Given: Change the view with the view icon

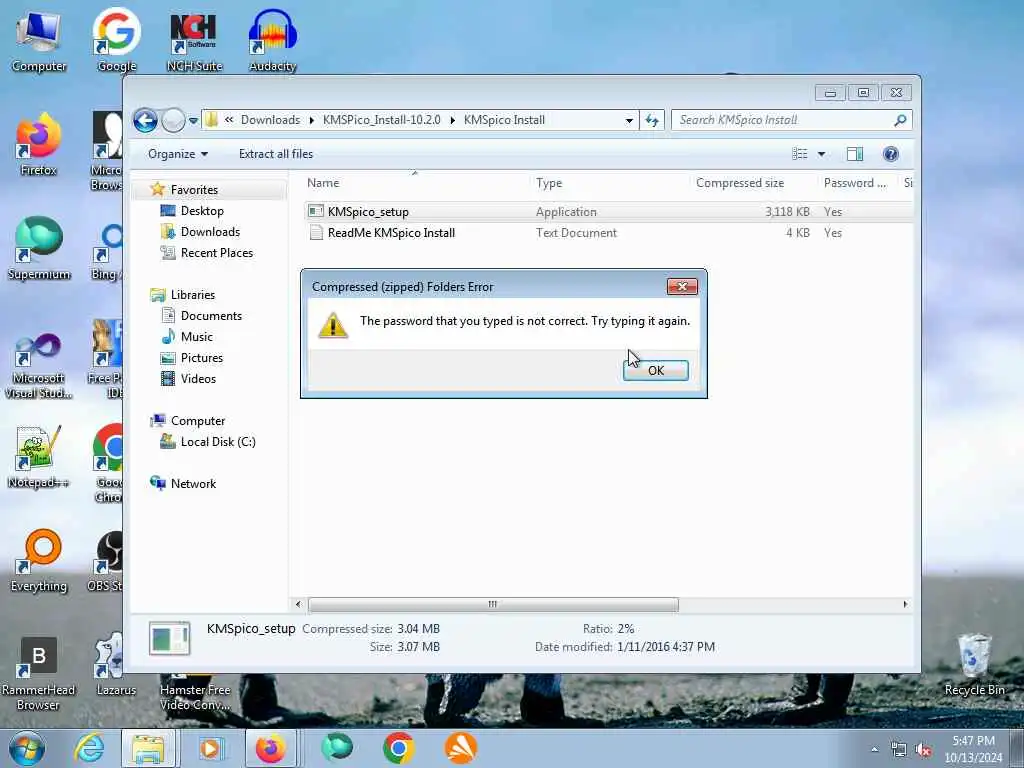Looking at the screenshot, I should (x=799, y=154).
